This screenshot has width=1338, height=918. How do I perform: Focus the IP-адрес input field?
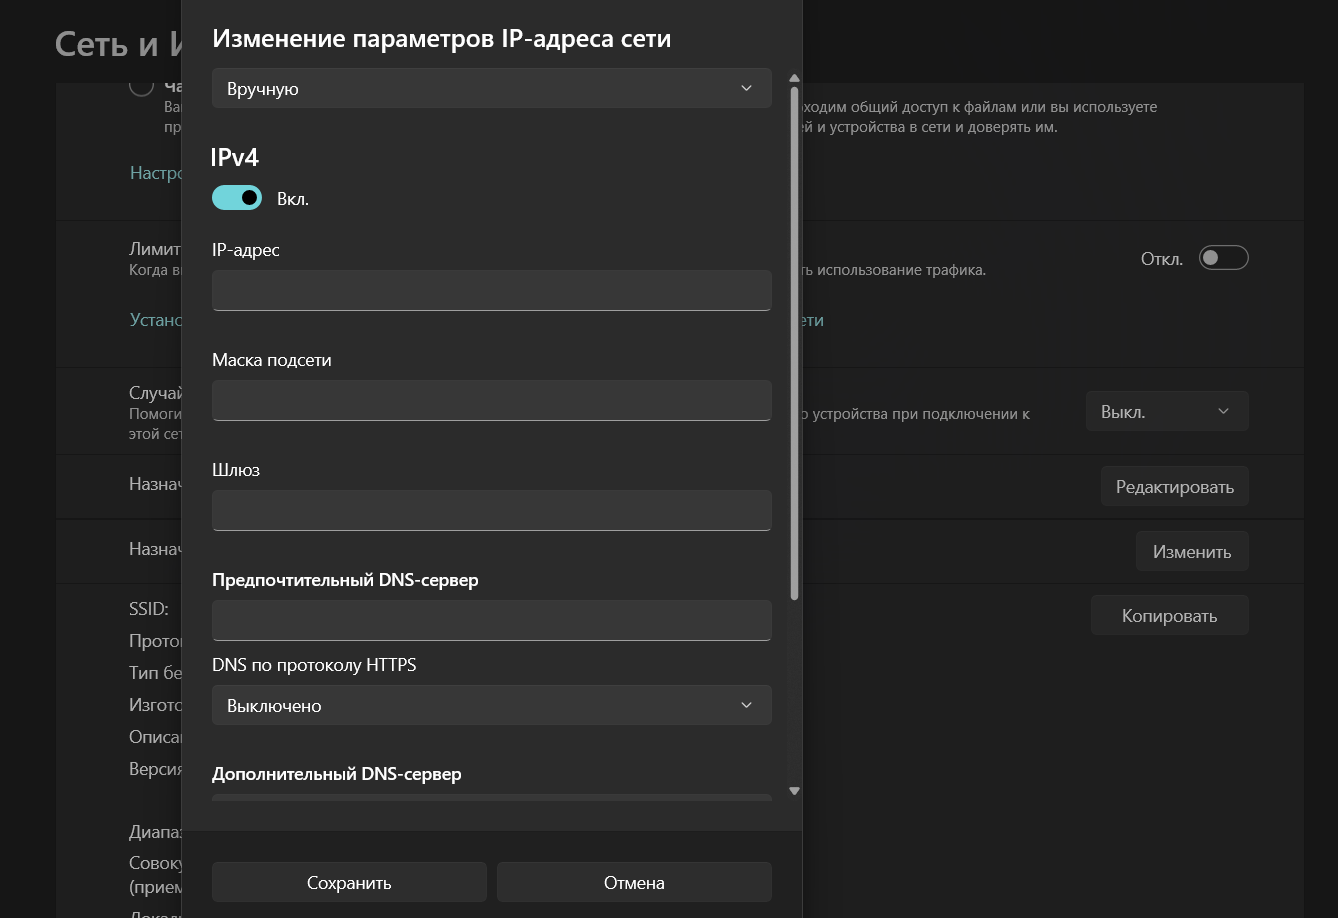coord(492,290)
